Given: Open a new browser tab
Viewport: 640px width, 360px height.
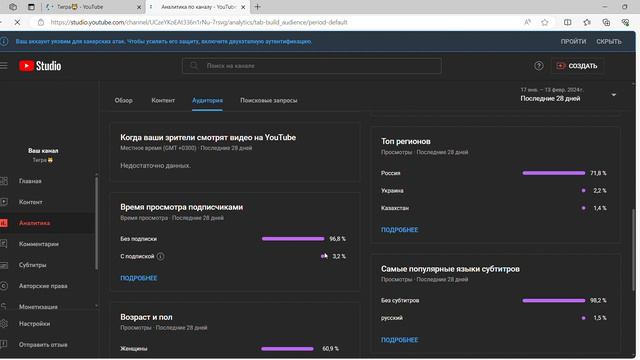Looking at the screenshot, I should (x=258, y=7).
